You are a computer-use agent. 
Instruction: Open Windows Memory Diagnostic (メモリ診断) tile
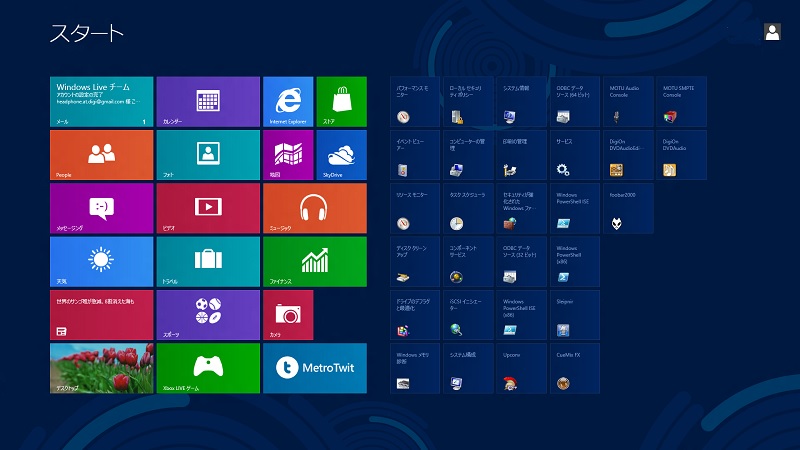coord(415,368)
